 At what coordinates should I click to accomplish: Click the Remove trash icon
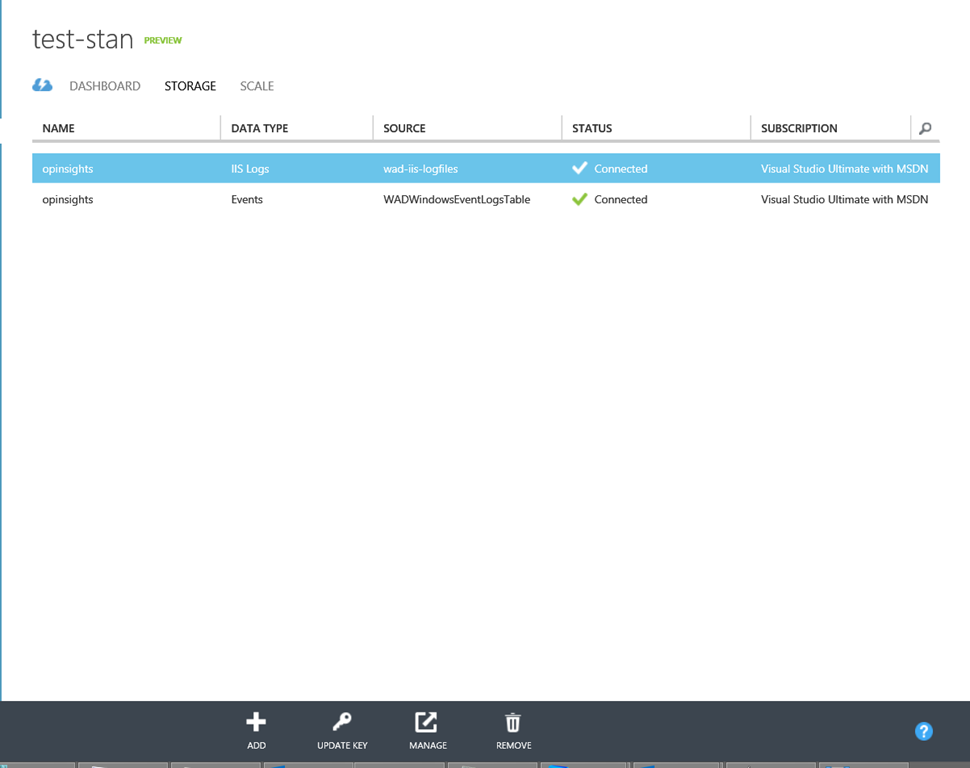point(513,722)
